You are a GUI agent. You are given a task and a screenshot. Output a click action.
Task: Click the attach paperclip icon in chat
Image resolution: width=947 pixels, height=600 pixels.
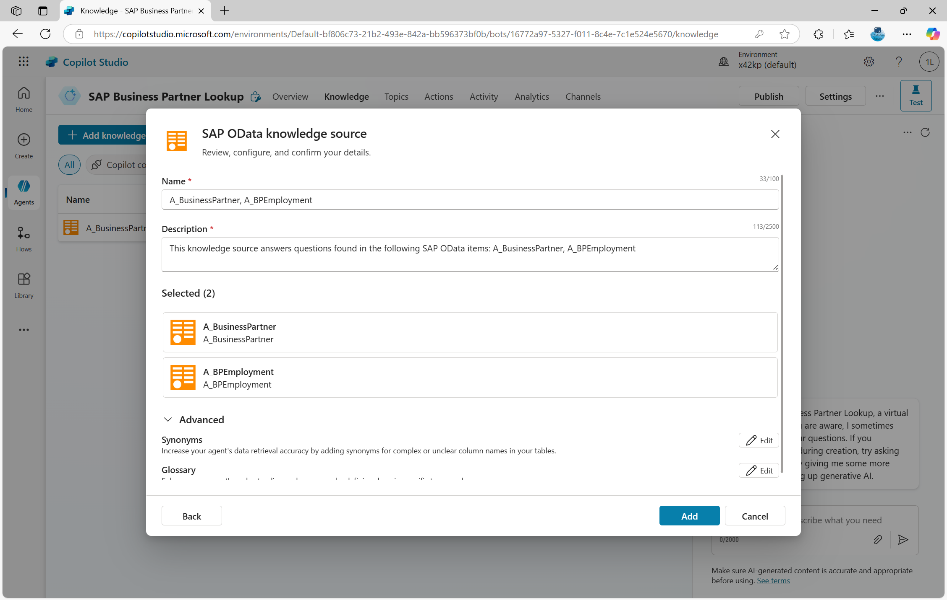(x=878, y=540)
